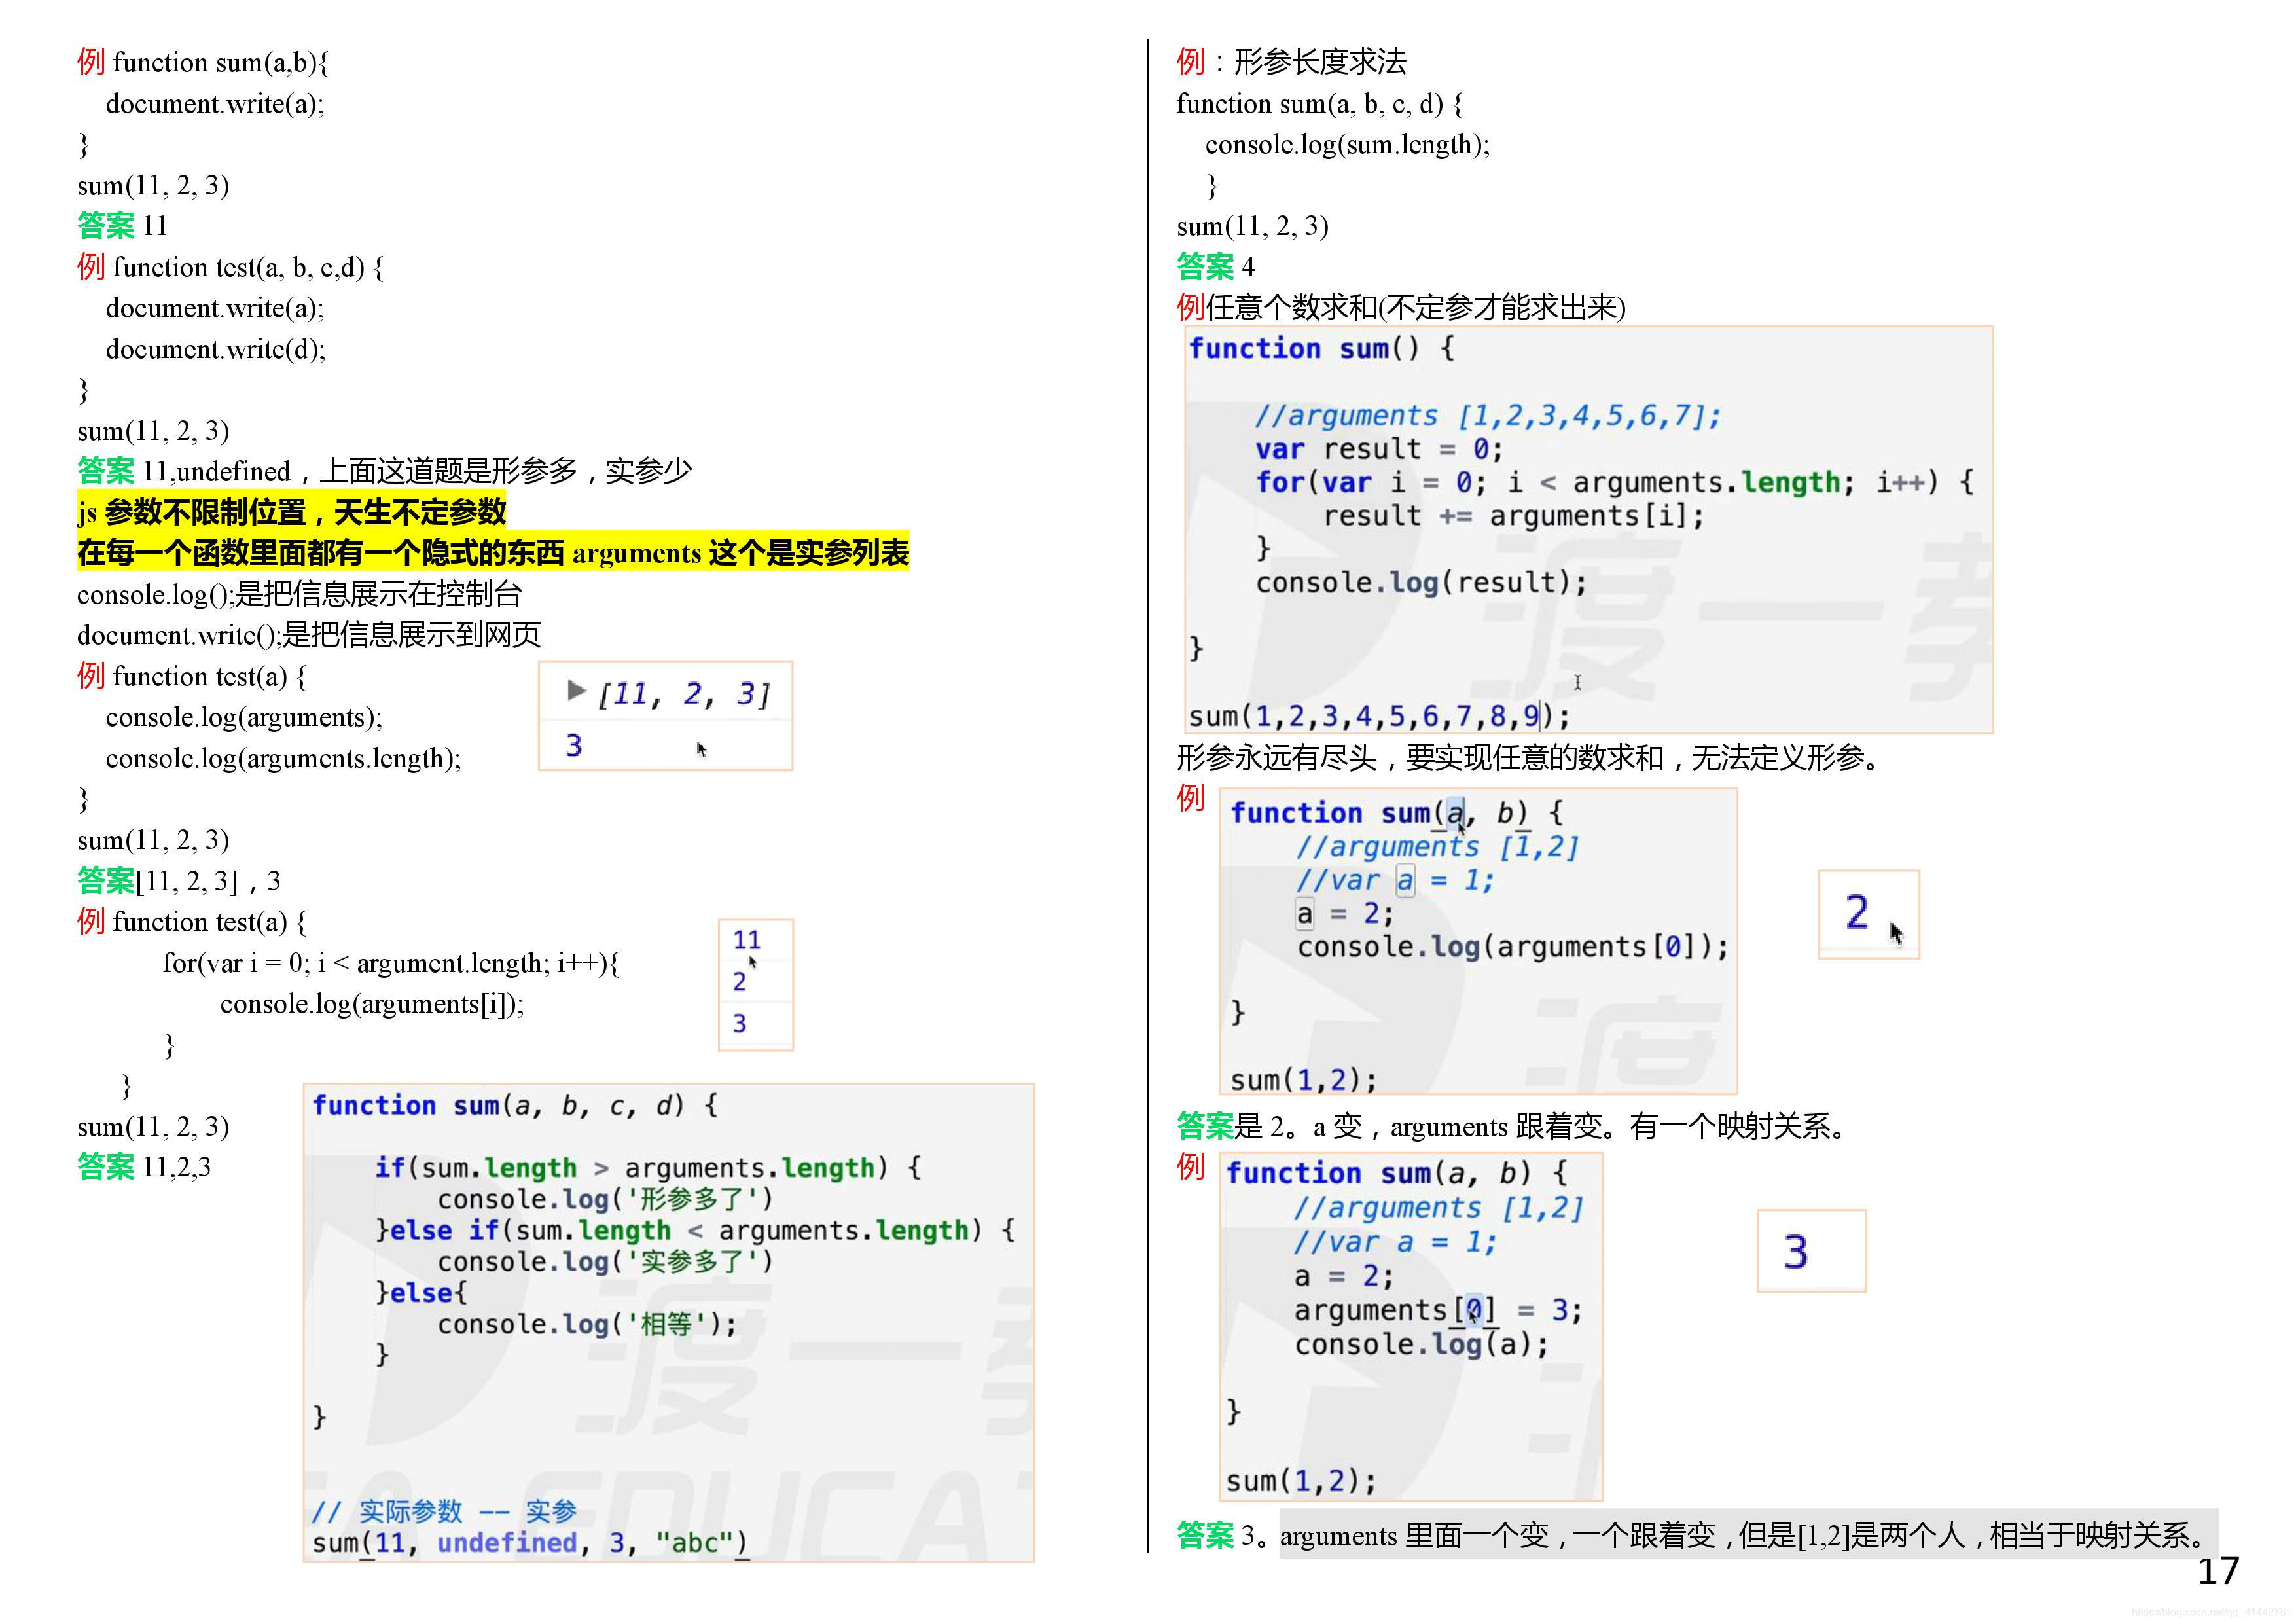
Task: Click the line '例 function test(a, b, c,d) {'
Action: pos(231,267)
